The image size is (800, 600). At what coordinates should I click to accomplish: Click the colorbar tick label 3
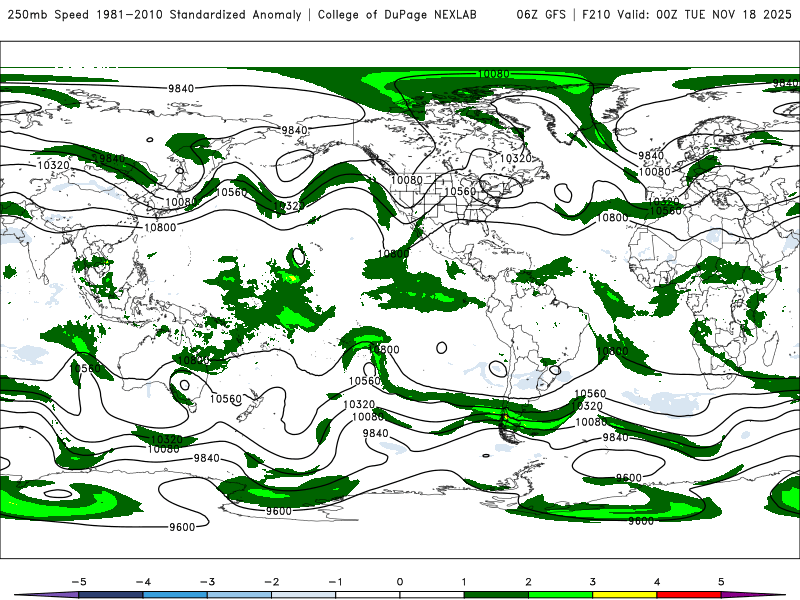[x=592, y=582]
